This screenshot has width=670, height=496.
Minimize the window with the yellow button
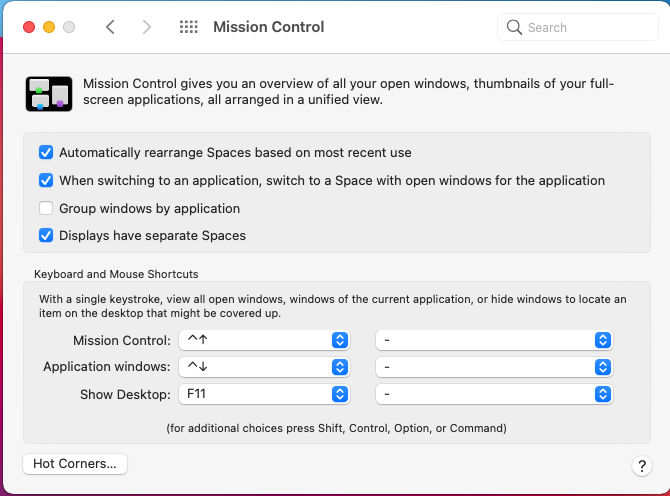click(49, 27)
